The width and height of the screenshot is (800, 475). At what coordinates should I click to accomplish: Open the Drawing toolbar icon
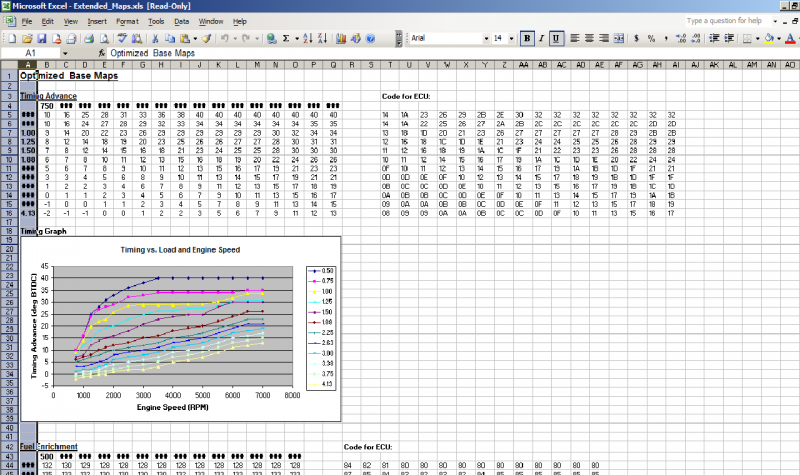tap(356, 38)
